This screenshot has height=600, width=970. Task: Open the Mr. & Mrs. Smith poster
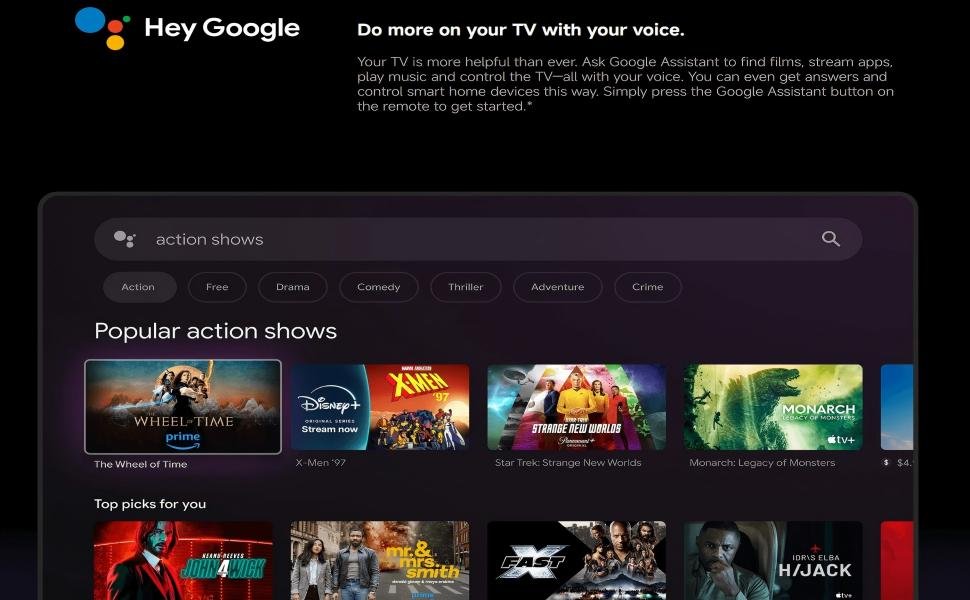[x=380, y=560]
